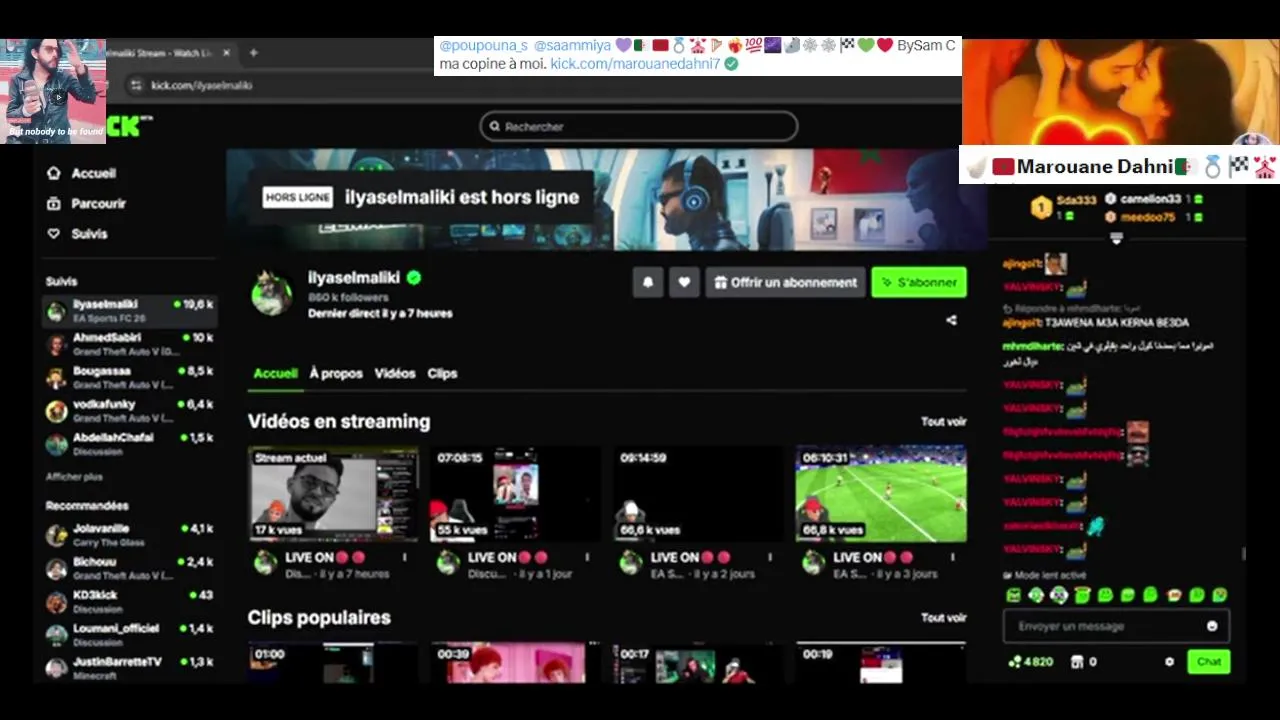Click the gift icon showing 0

pyautogui.click(x=1077, y=662)
